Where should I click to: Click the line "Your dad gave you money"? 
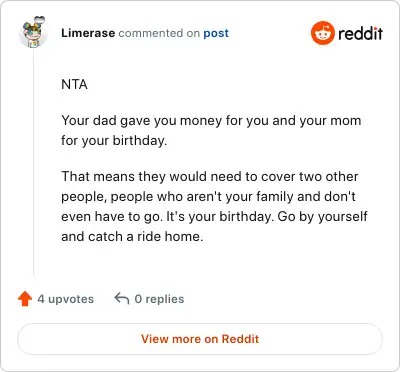pos(211,120)
